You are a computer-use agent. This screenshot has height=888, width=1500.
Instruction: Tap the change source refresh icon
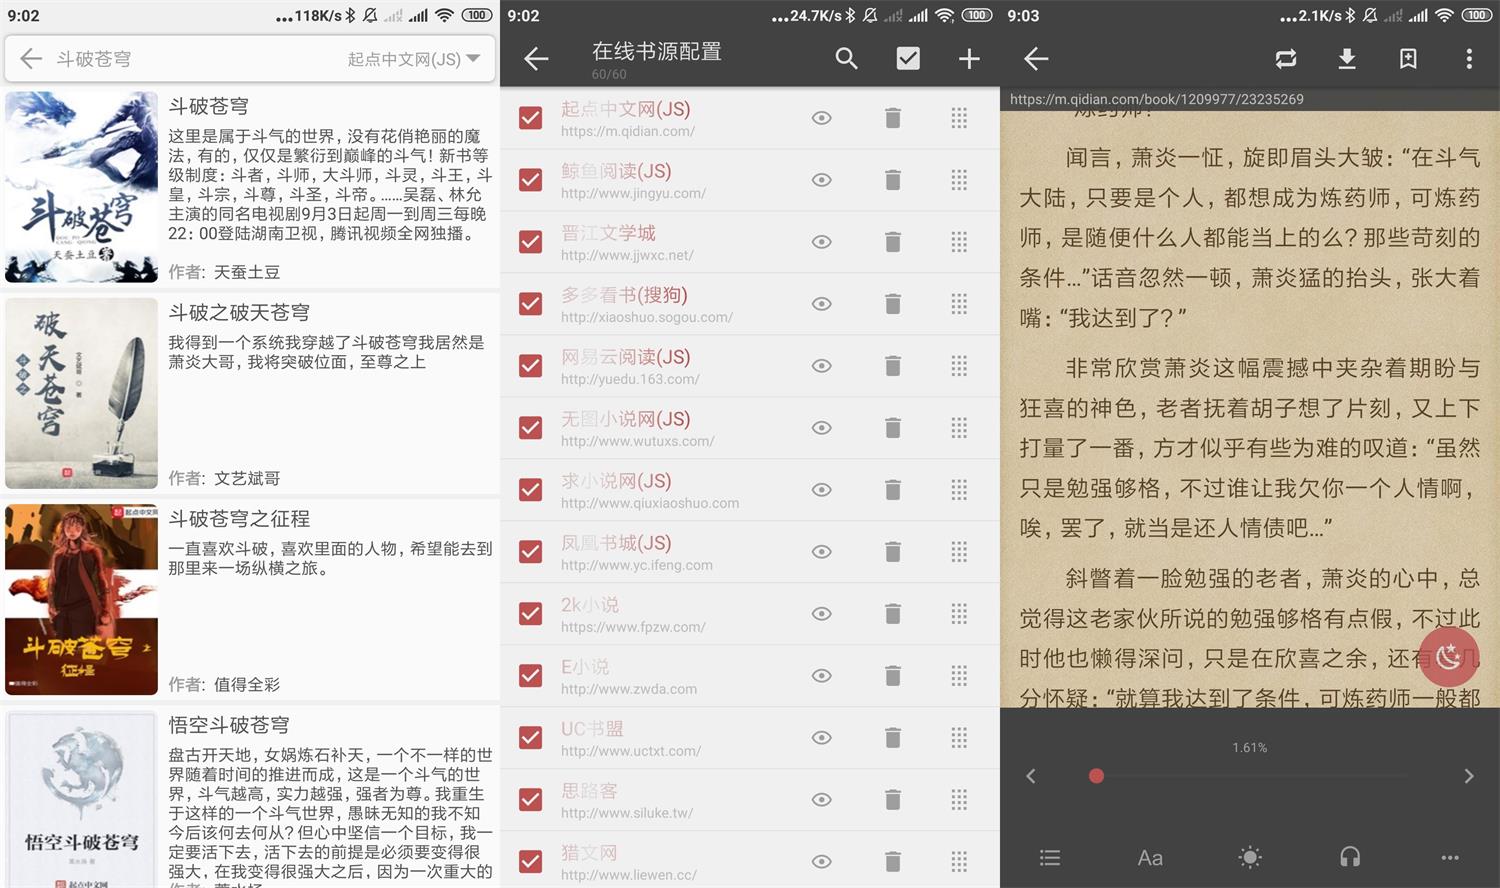coord(1286,59)
